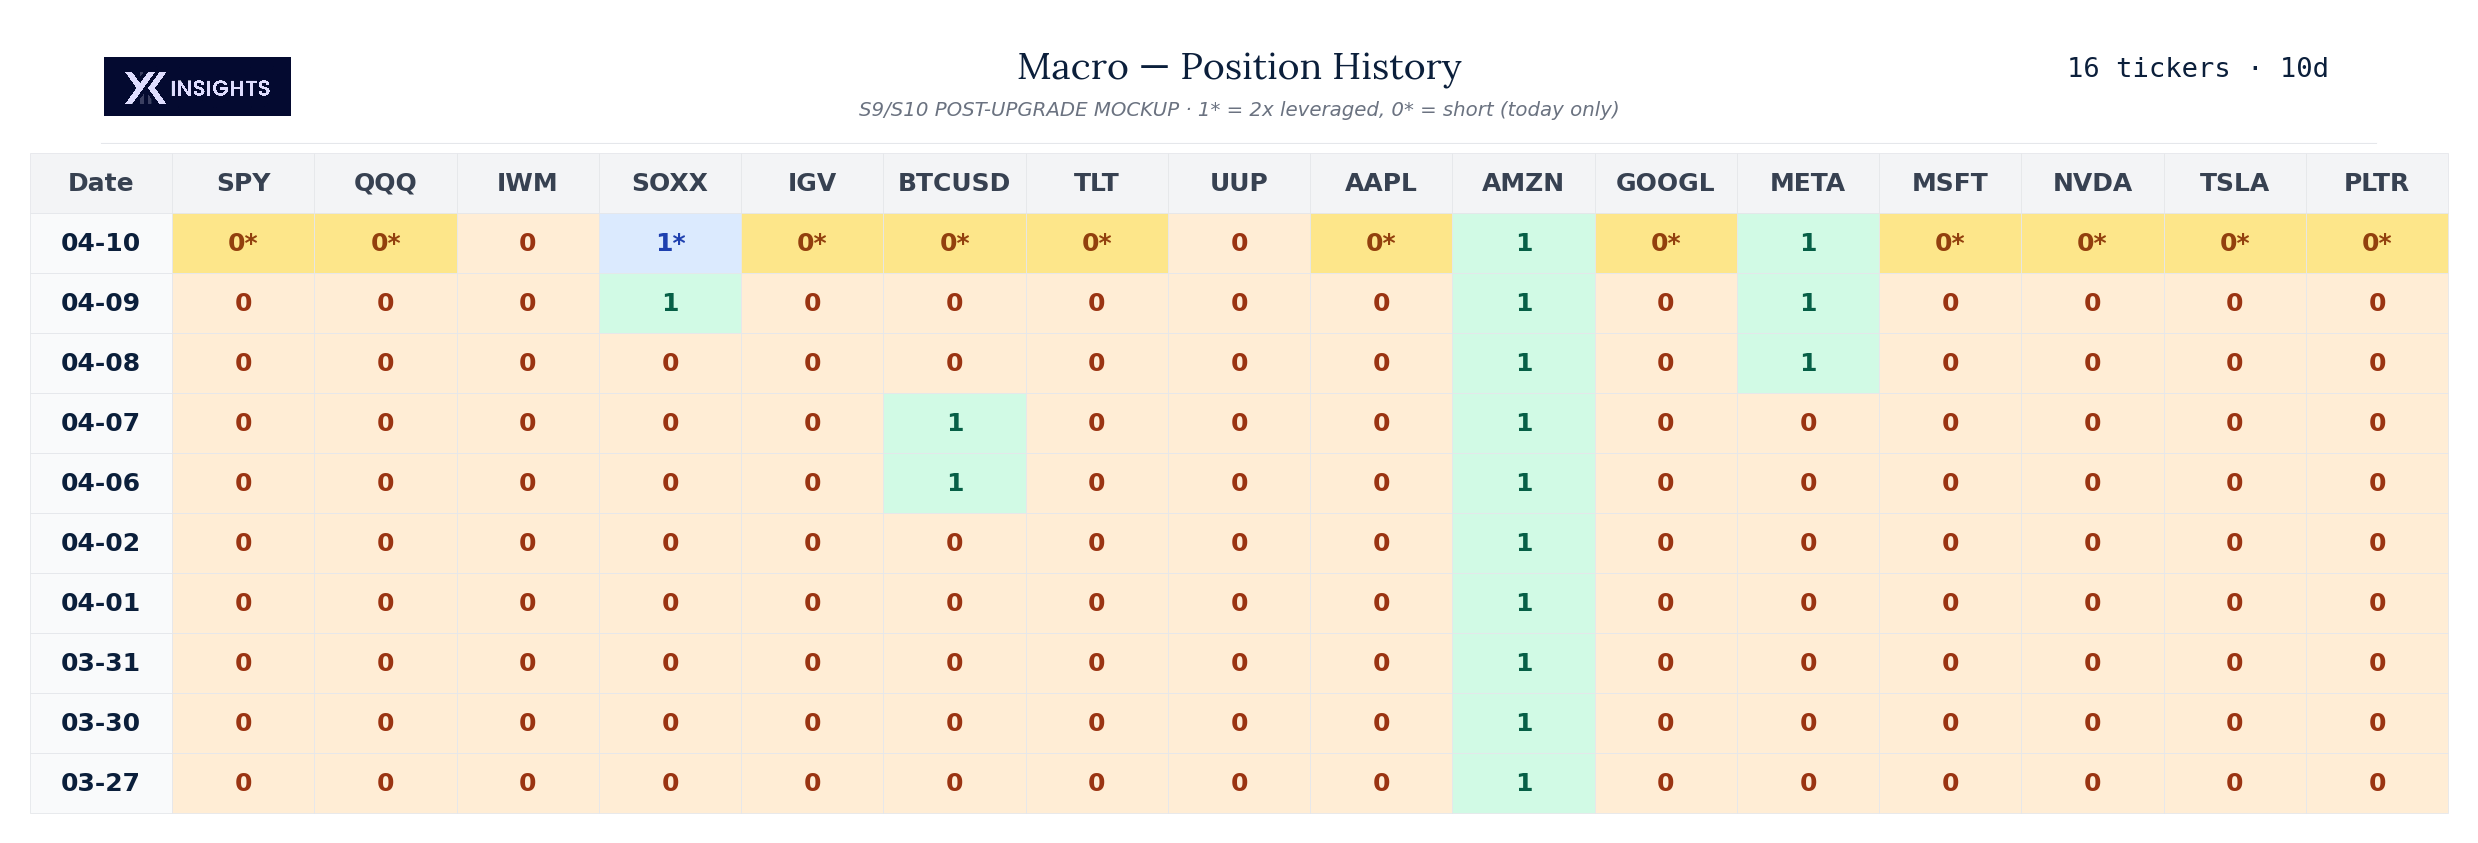Select the BTCUSD column header
The image size is (2478, 843).
click(x=954, y=183)
